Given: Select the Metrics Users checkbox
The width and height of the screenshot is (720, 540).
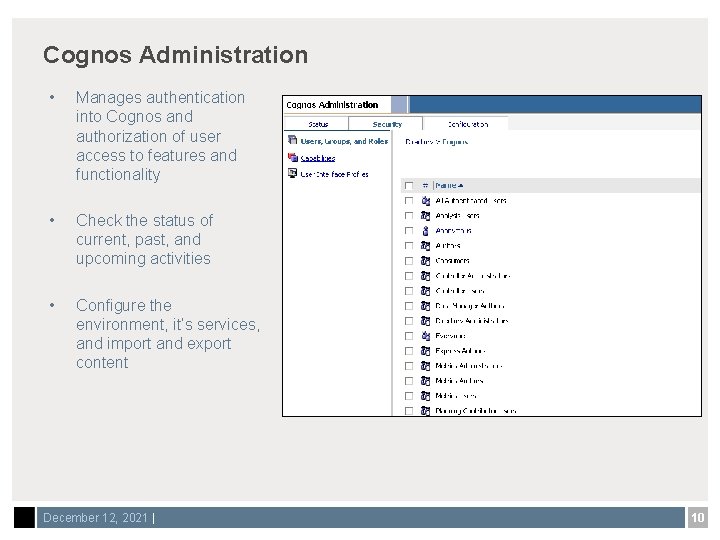Looking at the screenshot, I should [x=409, y=396].
